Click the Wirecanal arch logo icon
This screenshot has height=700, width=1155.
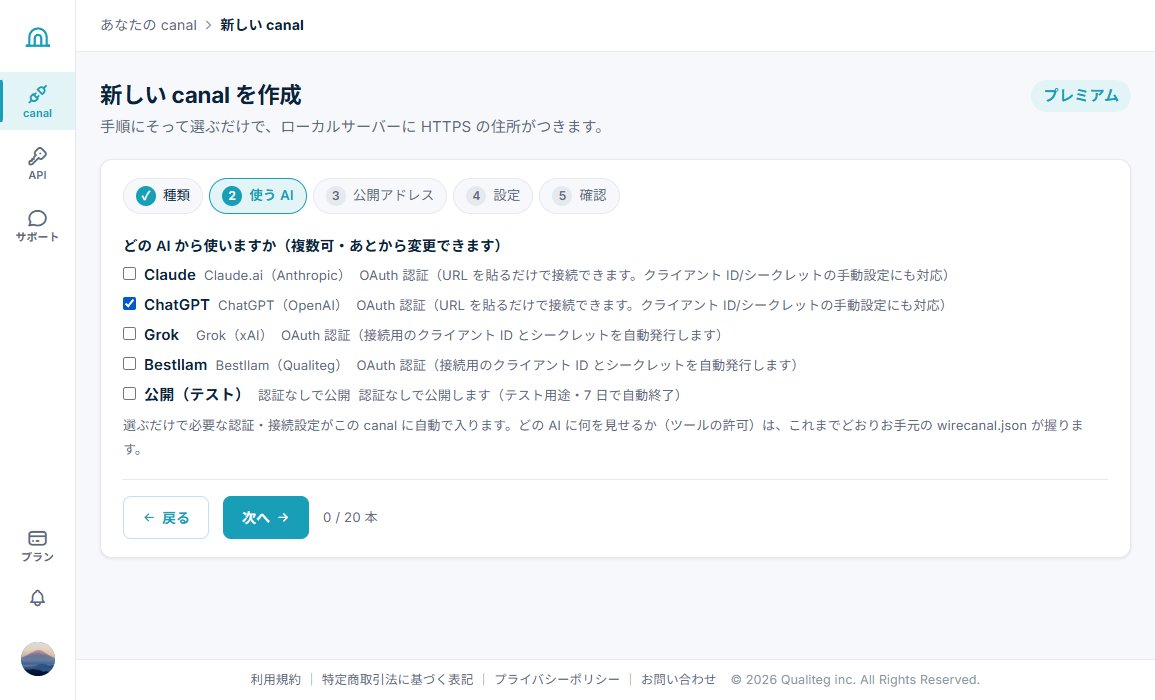point(38,37)
